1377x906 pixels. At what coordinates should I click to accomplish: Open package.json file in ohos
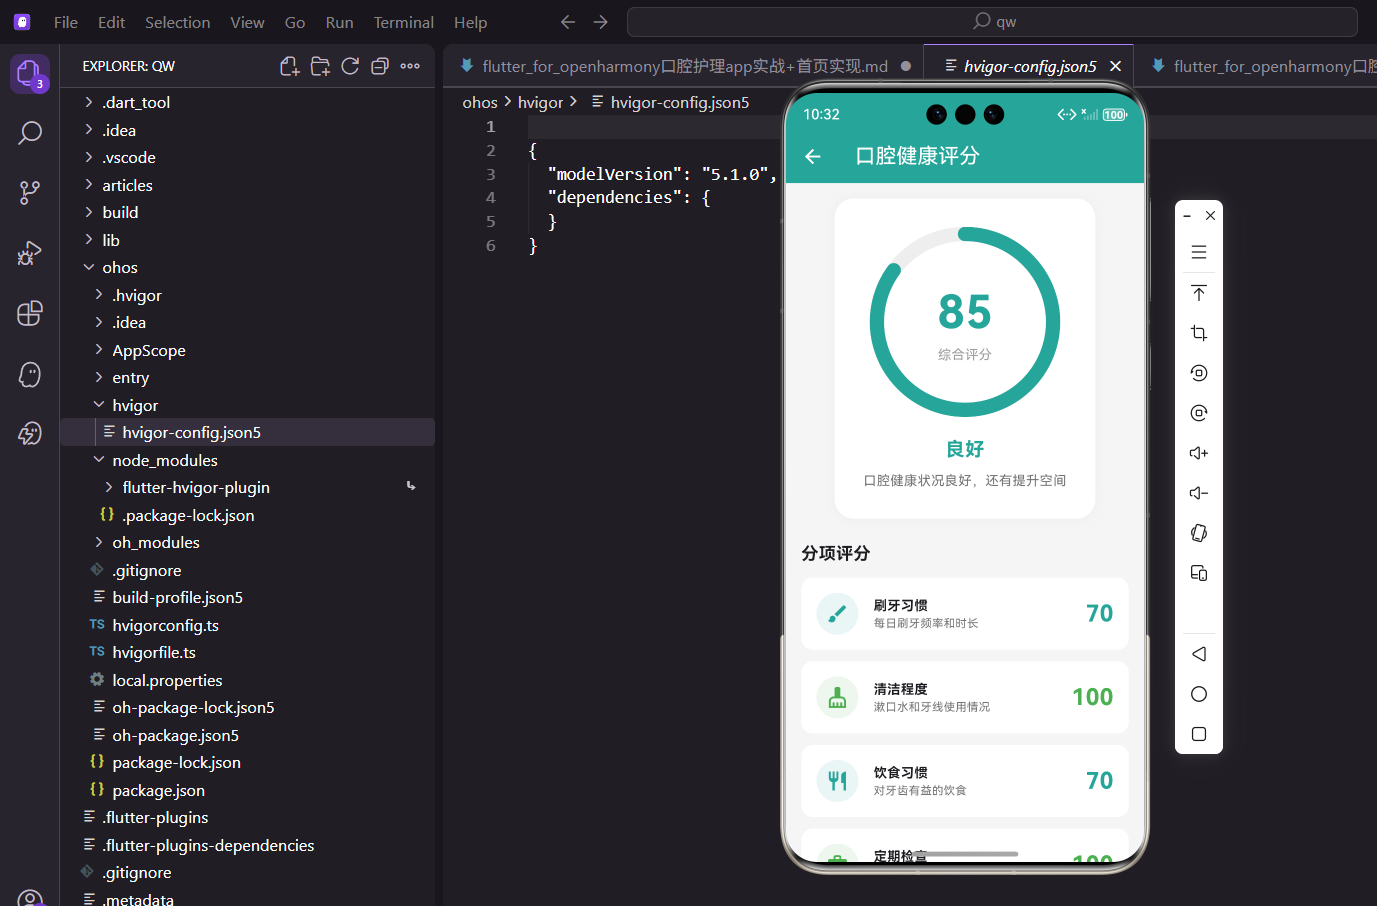tap(248, 790)
